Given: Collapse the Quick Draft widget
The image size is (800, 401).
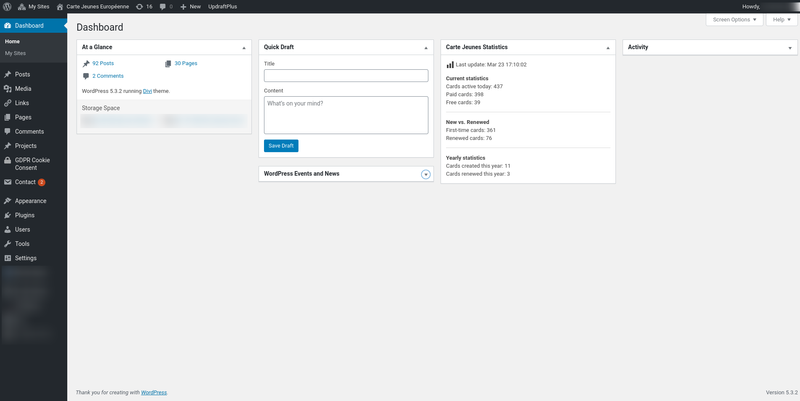Looking at the screenshot, I should pos(426,47).
